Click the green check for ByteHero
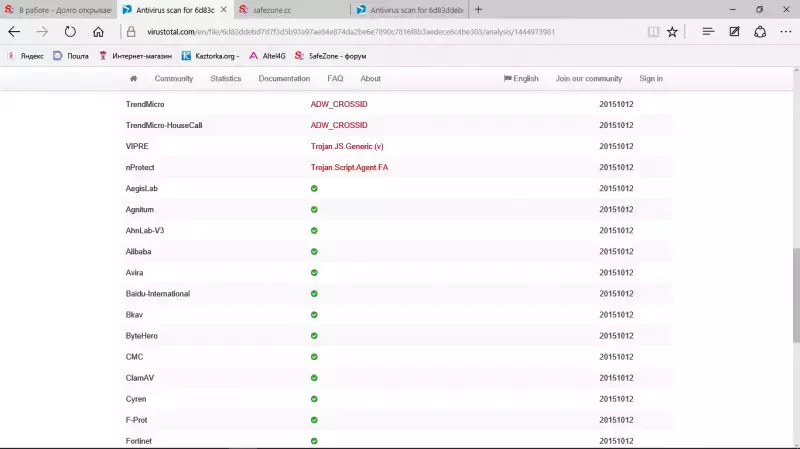The height and width of the screenshot is (449, 800). coord(314,336)
